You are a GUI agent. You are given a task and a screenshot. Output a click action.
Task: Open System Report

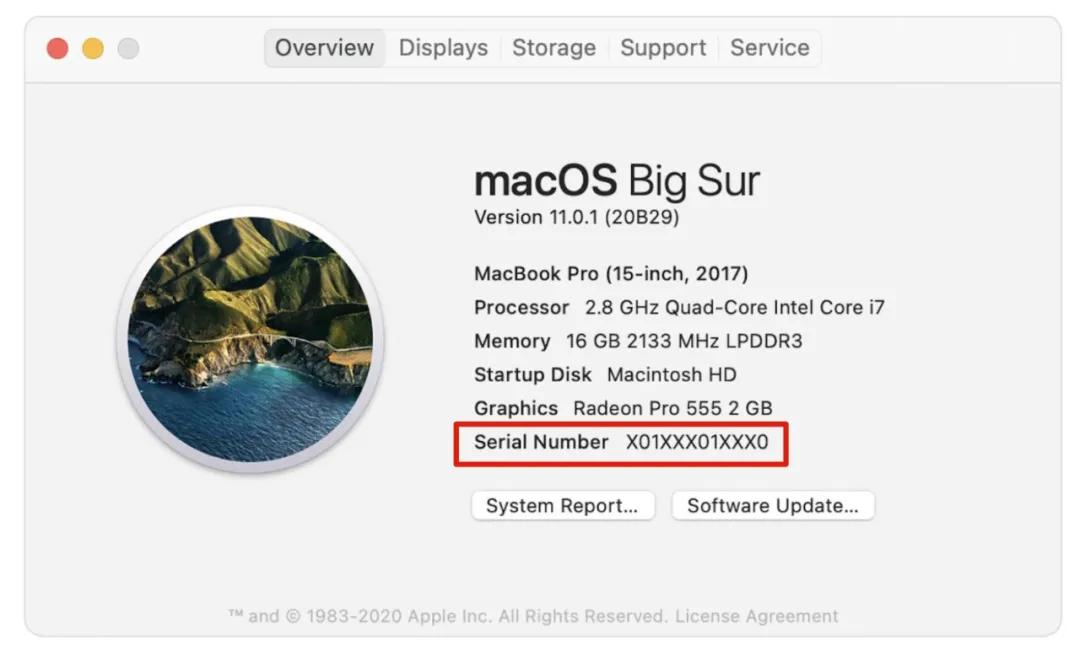[562, 506]
